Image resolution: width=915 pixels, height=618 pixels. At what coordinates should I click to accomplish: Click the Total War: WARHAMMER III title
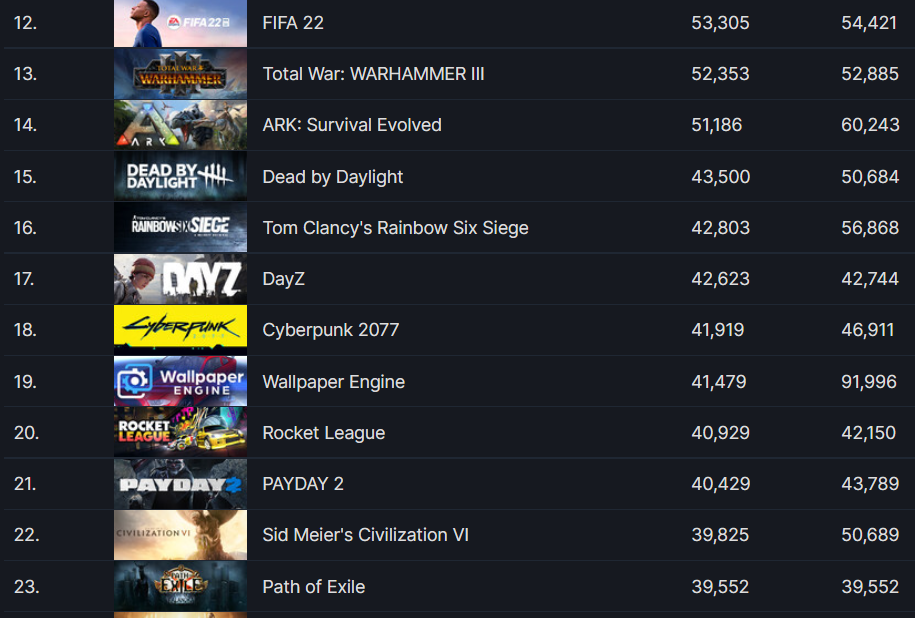tap(373, 74)
